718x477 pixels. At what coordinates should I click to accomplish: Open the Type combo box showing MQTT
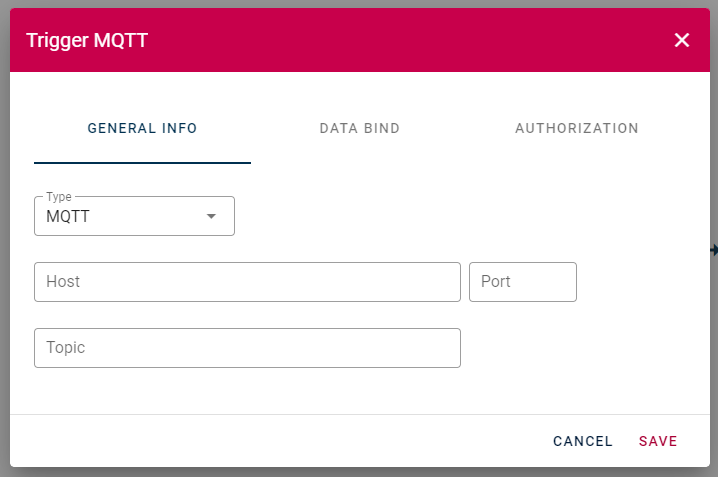point(134,216)
